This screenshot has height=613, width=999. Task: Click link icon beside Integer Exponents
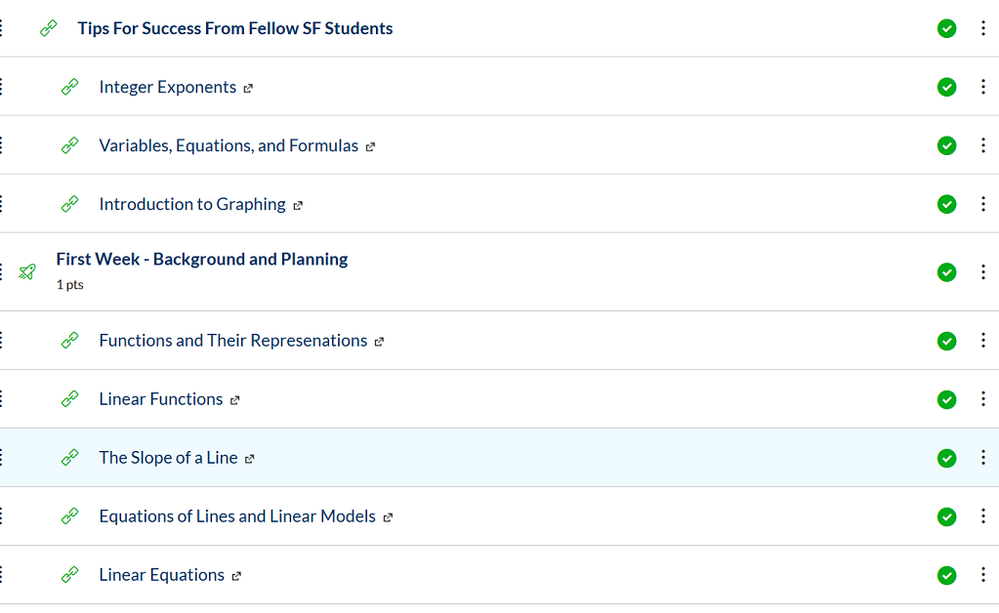[70, 87]
